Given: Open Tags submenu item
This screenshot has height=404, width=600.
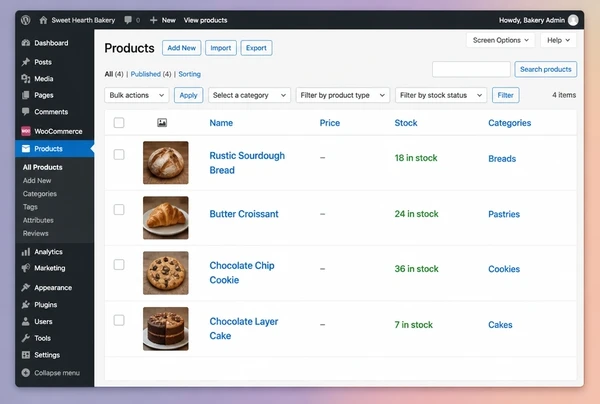Looking at the screenshot, I should point(30,207).
